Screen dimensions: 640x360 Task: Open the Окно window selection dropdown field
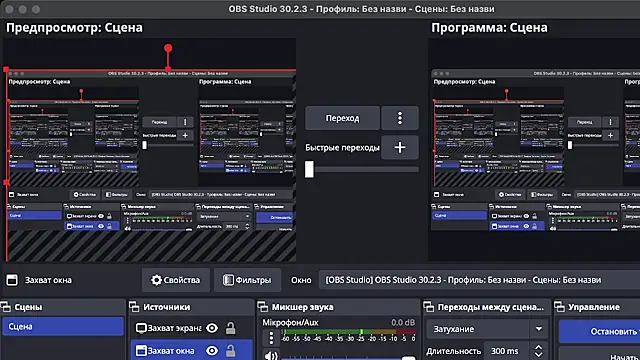479,280
